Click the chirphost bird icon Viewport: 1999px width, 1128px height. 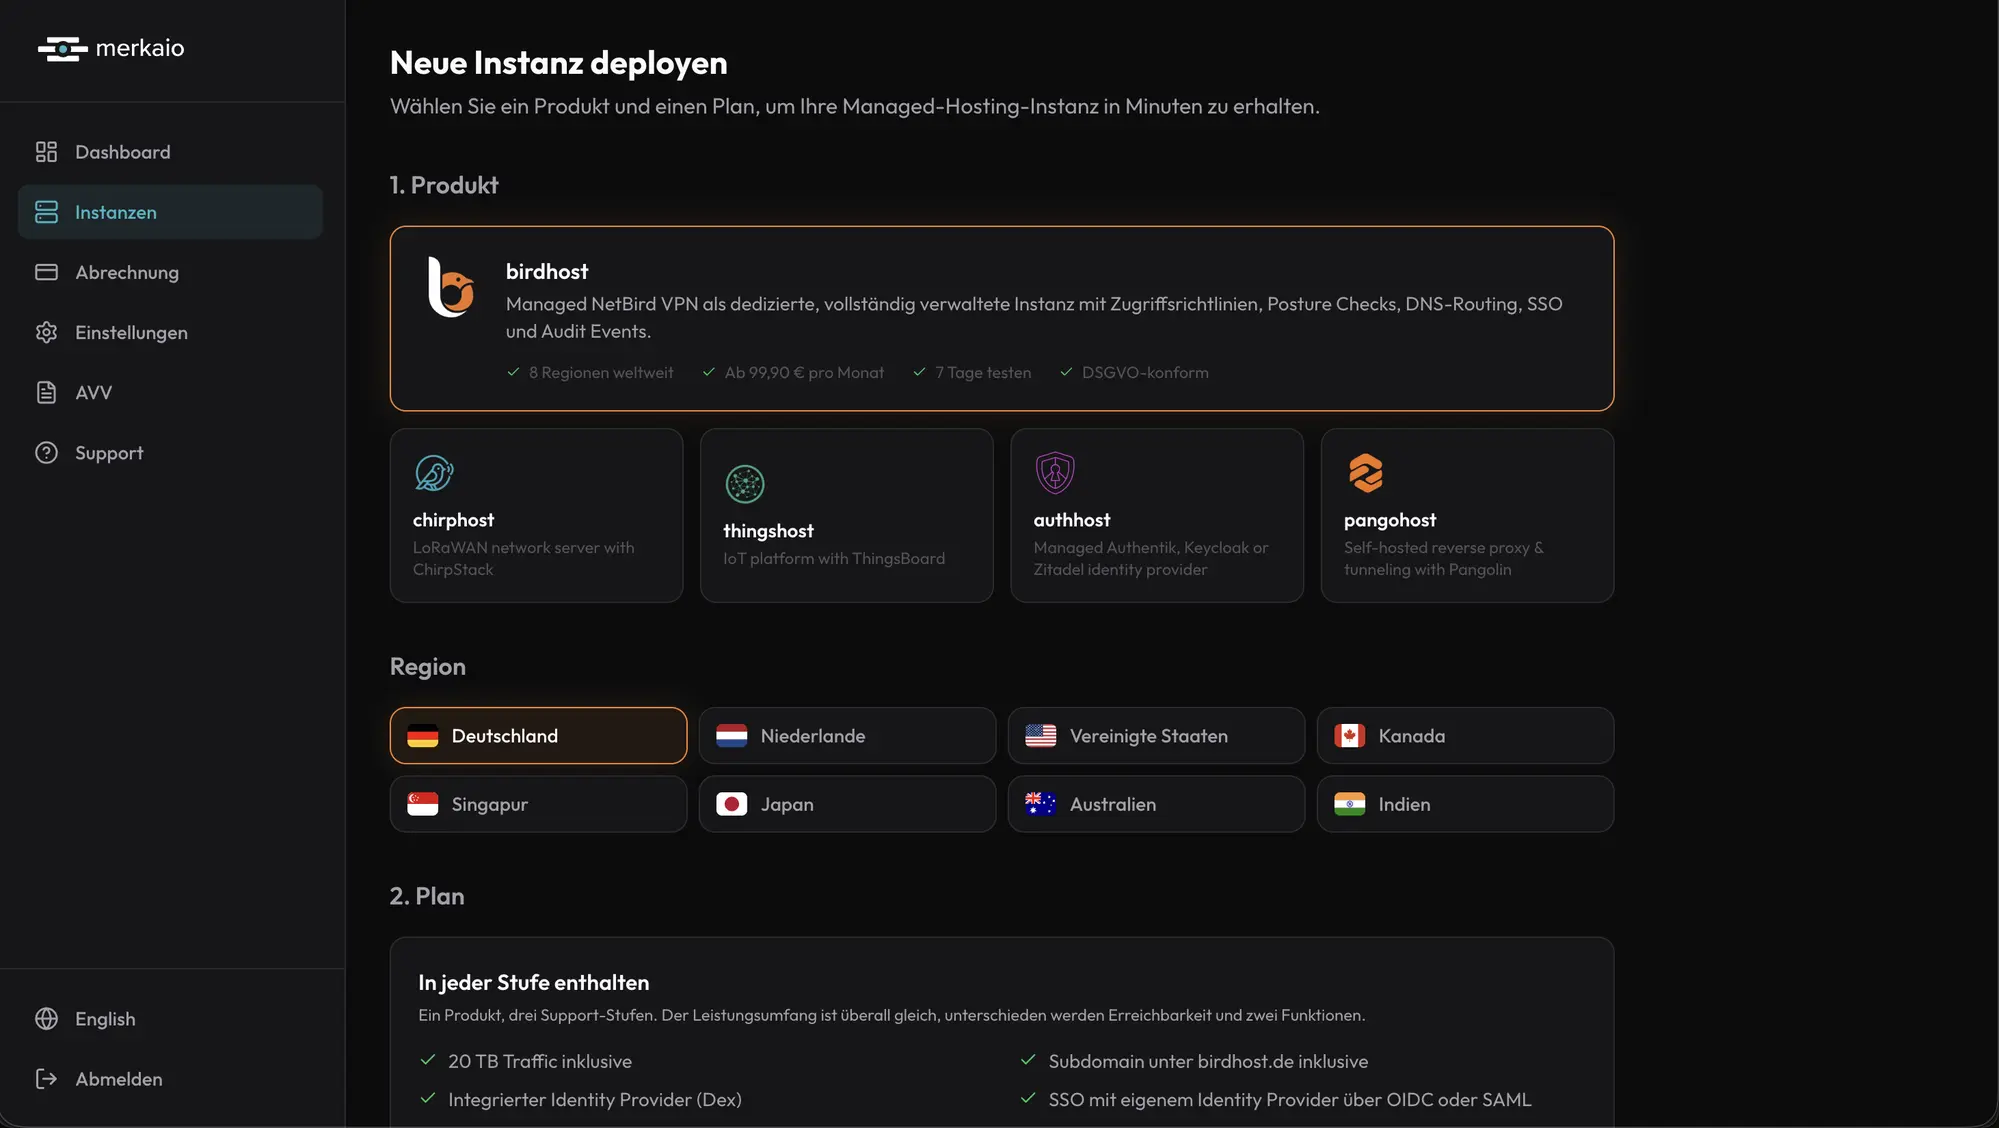pos(434,473)
